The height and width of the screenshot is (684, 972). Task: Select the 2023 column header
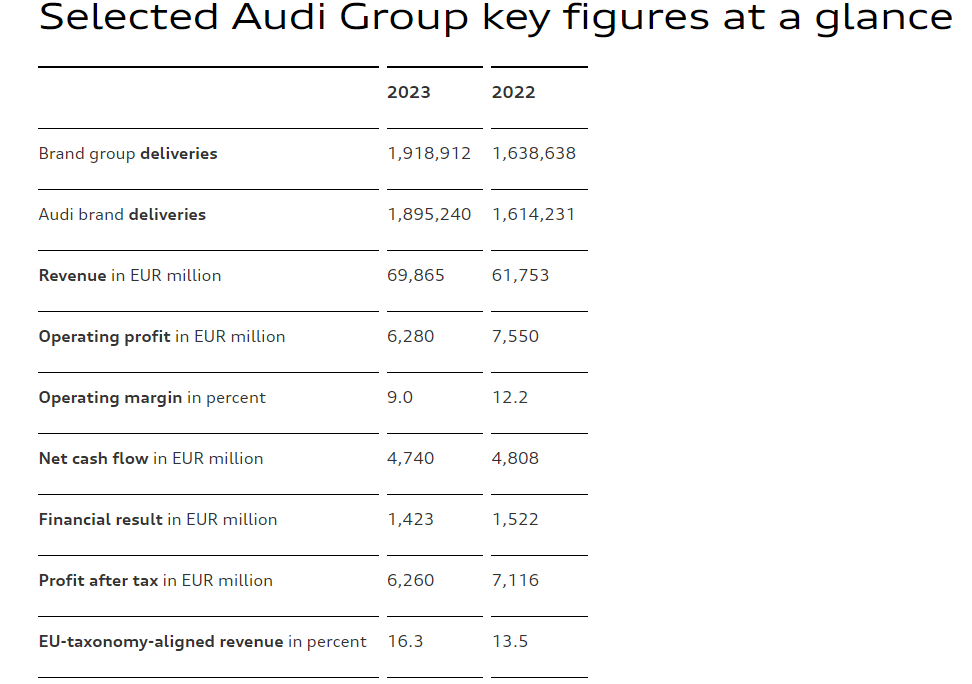coord(409,92)
